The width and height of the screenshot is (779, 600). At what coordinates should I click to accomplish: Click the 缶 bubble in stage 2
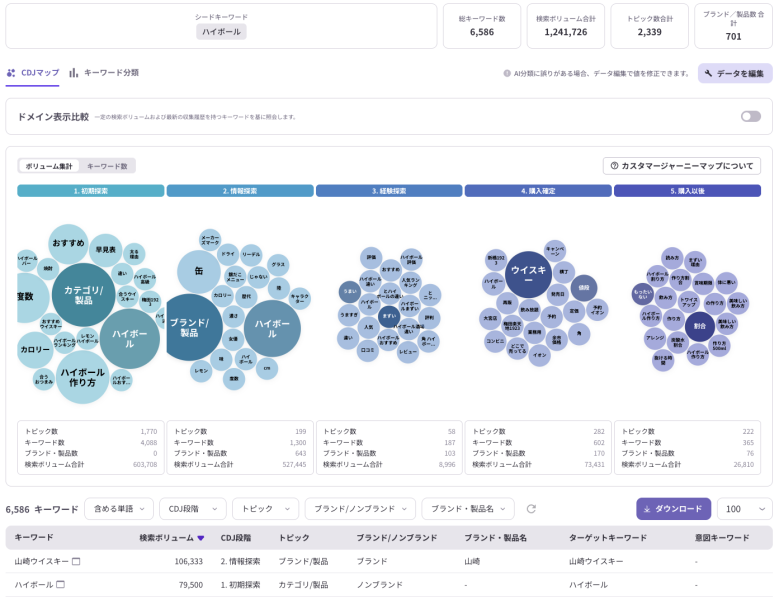click(199, 272)
